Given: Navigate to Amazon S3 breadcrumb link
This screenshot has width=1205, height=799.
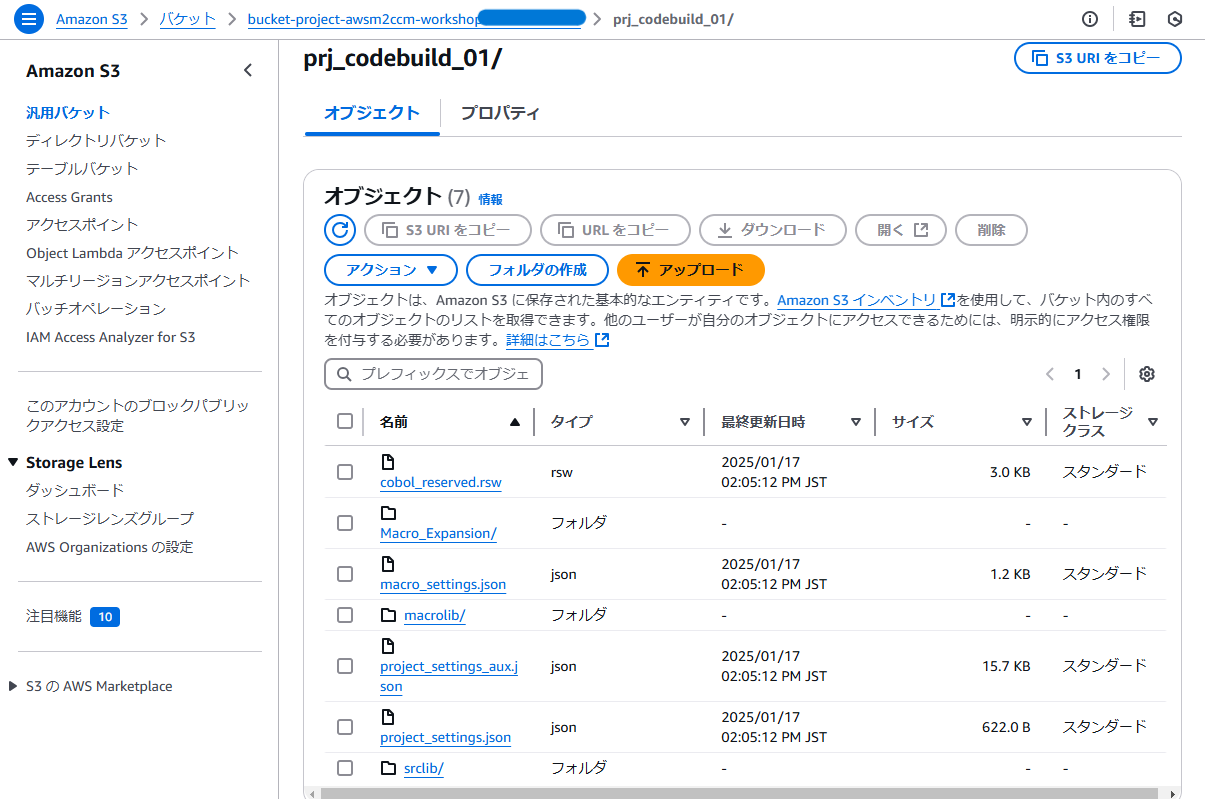Looking at the screenshot, I should 92,19.
